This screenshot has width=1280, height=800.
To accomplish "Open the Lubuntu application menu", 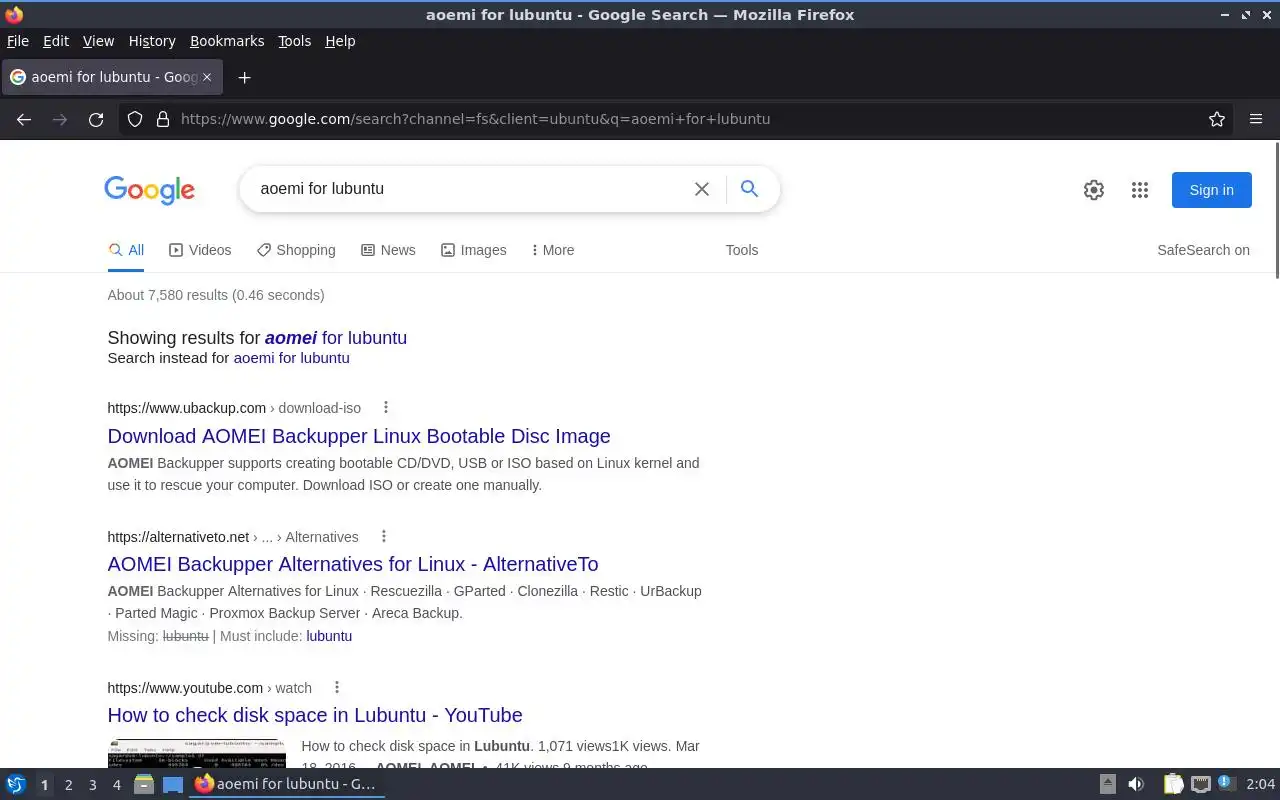I will pyautogui.click(x=16, y=785).
